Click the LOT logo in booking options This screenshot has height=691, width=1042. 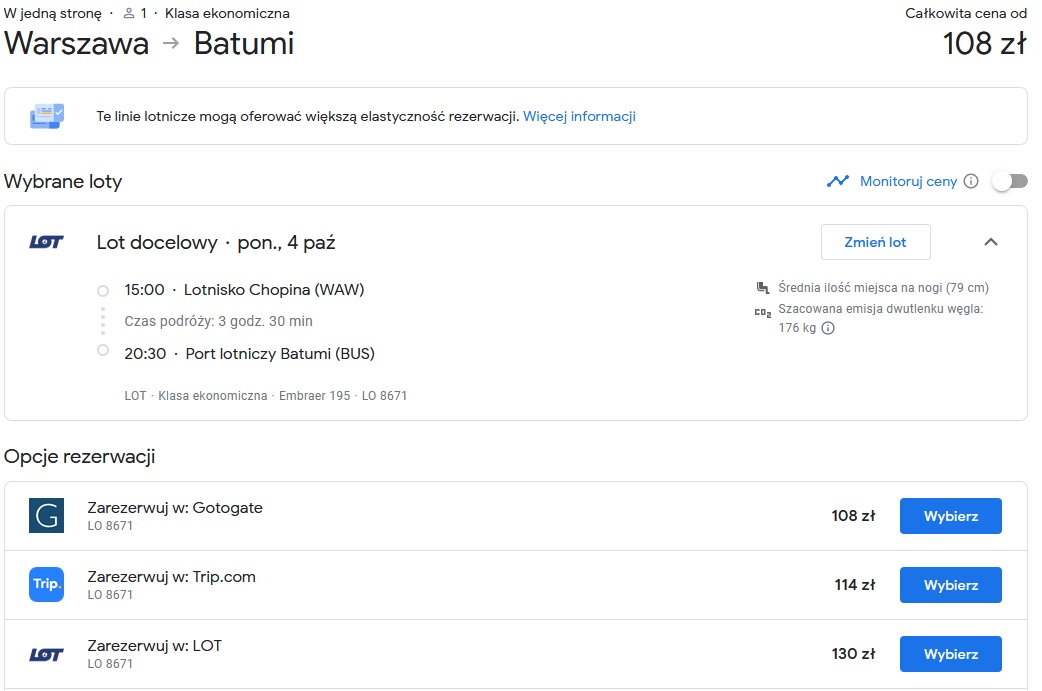pos(47,654)
